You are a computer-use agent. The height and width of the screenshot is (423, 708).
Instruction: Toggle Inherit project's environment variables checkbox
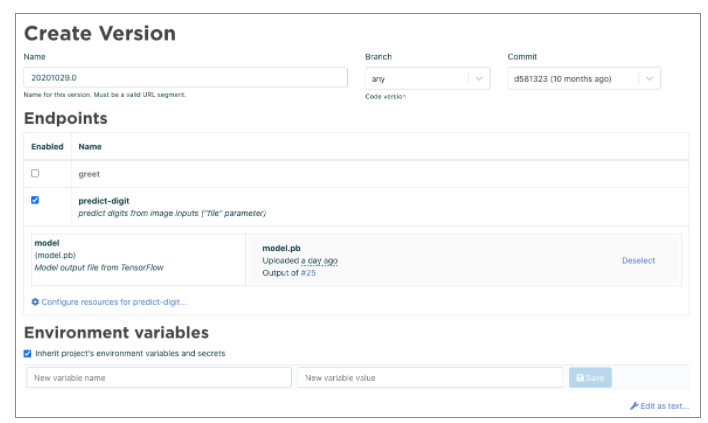[28, 353]
